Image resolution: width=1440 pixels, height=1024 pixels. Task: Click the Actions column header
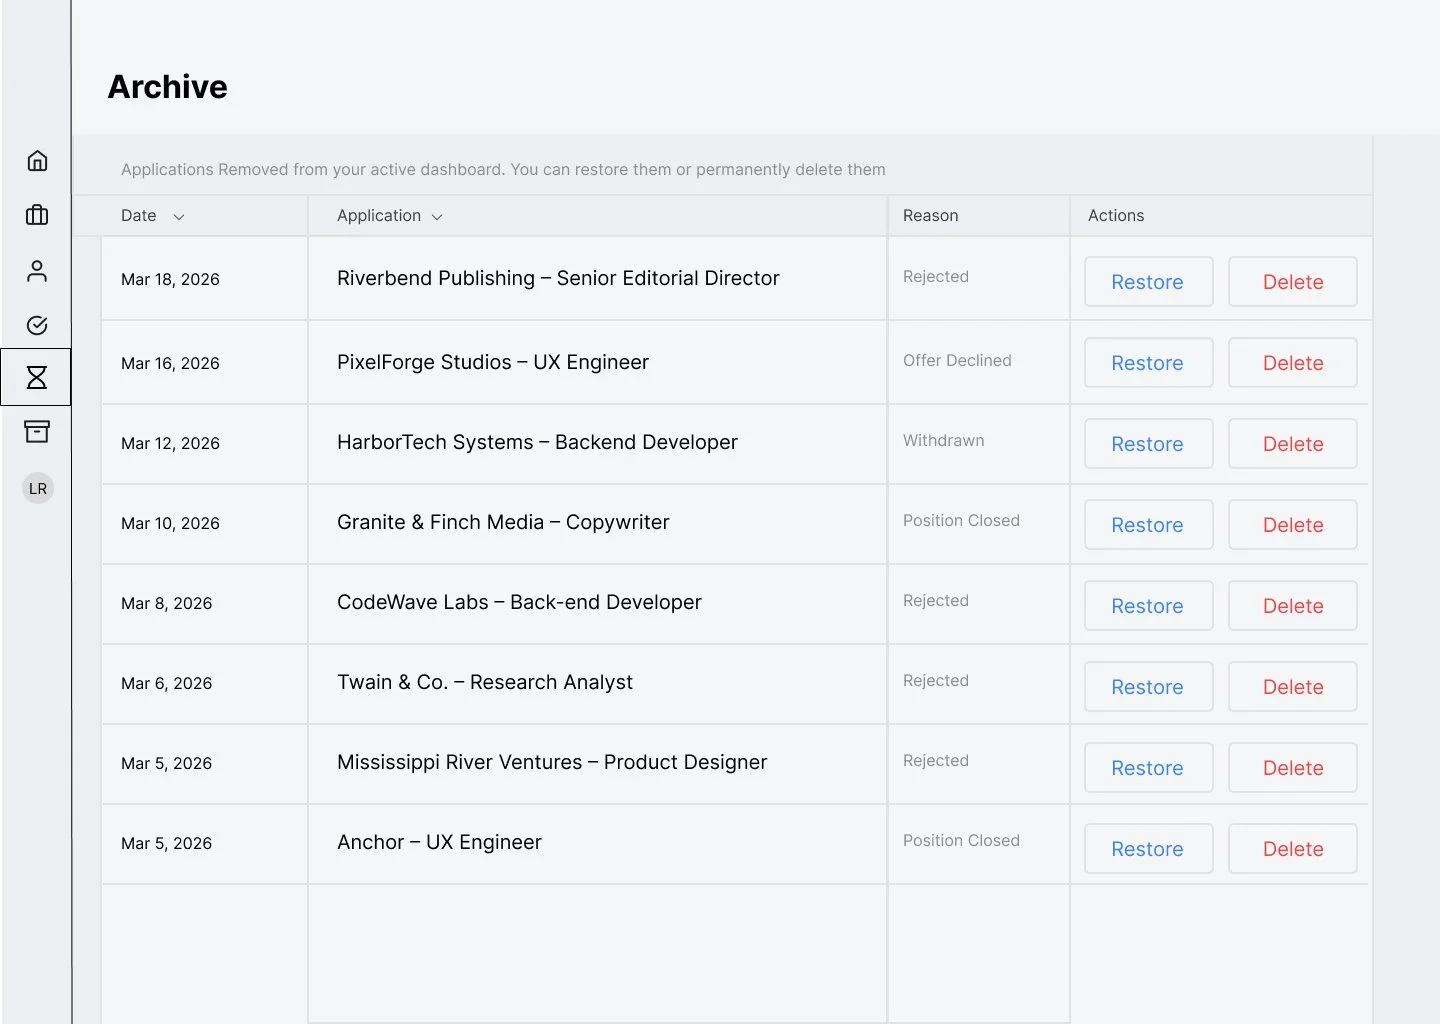(1116, 216)
